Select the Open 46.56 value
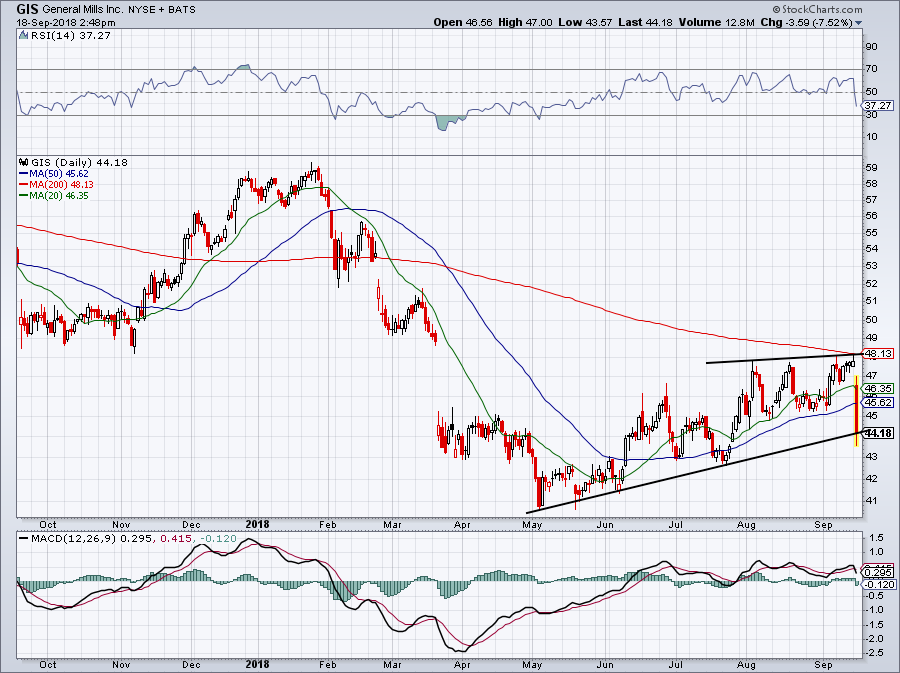 463,22
